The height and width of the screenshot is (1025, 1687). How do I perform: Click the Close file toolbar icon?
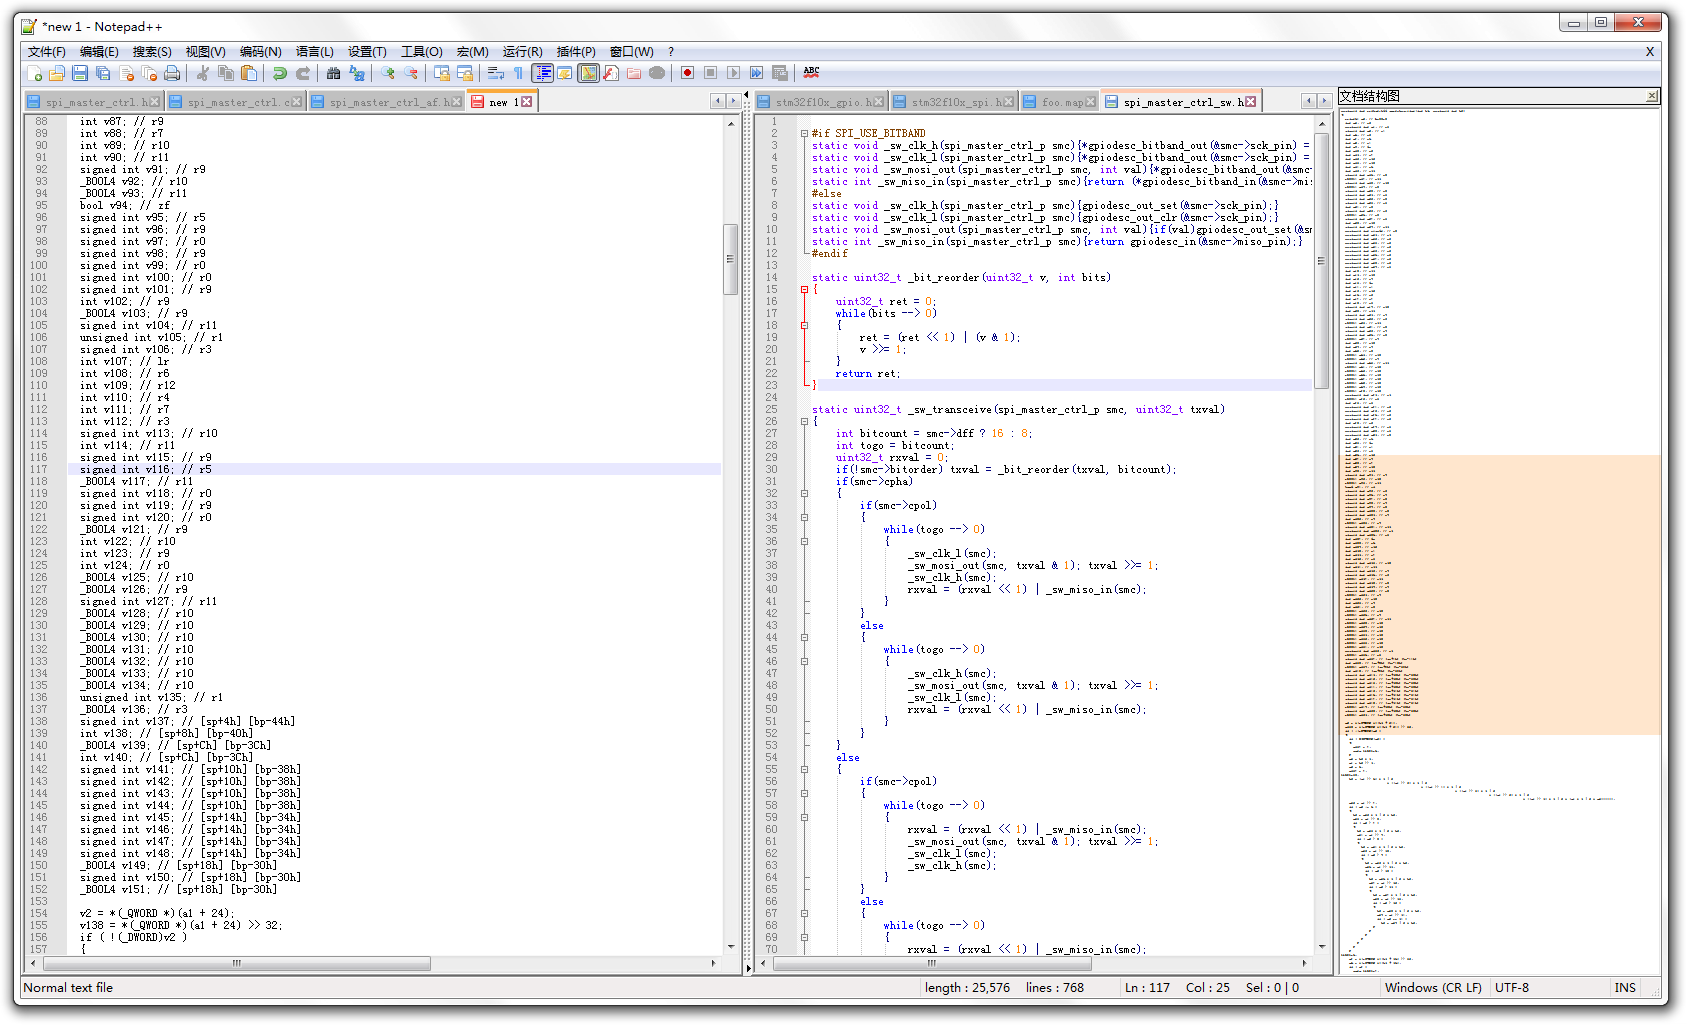pyautogui.click(x=126, y=73)
